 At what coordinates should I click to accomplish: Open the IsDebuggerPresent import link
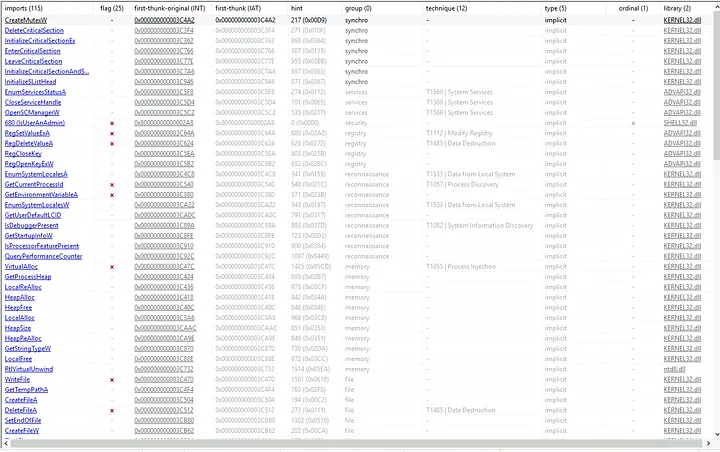31,226
